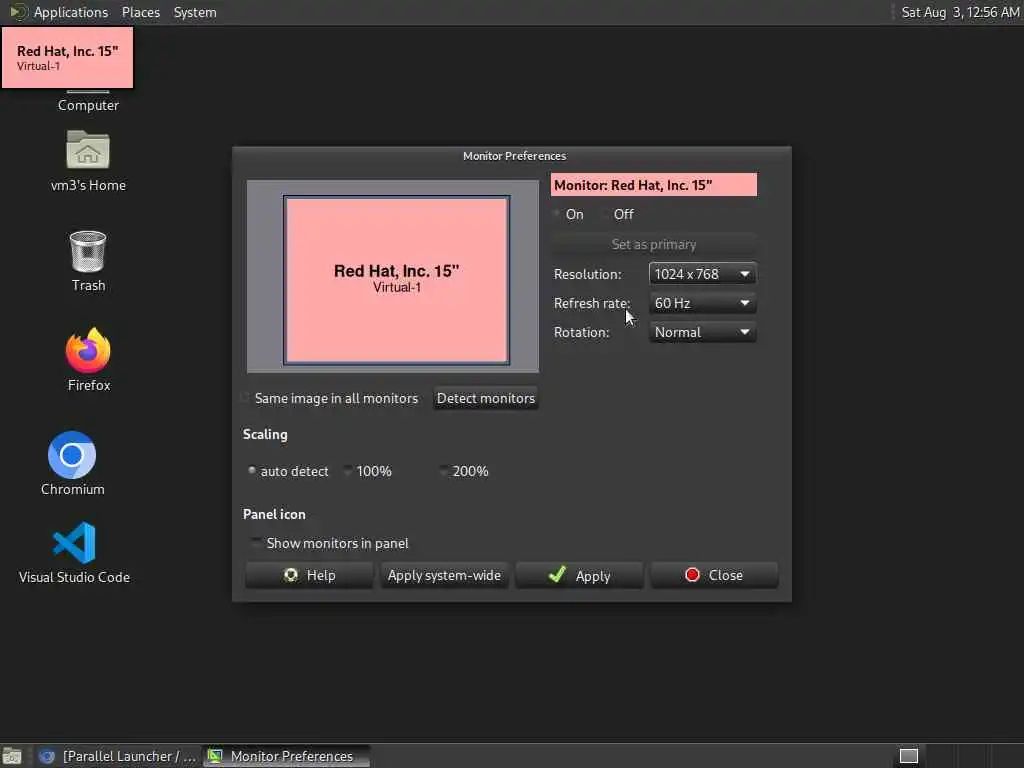Click the show desktop icon in bottom panel
This screenshot has height=768, width=1024.
12,756
